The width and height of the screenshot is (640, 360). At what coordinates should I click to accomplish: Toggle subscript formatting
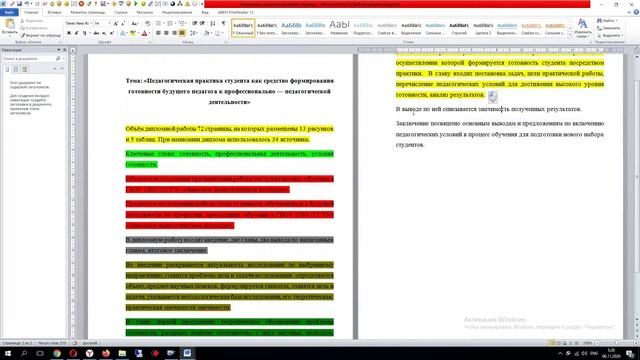(104, 33)
